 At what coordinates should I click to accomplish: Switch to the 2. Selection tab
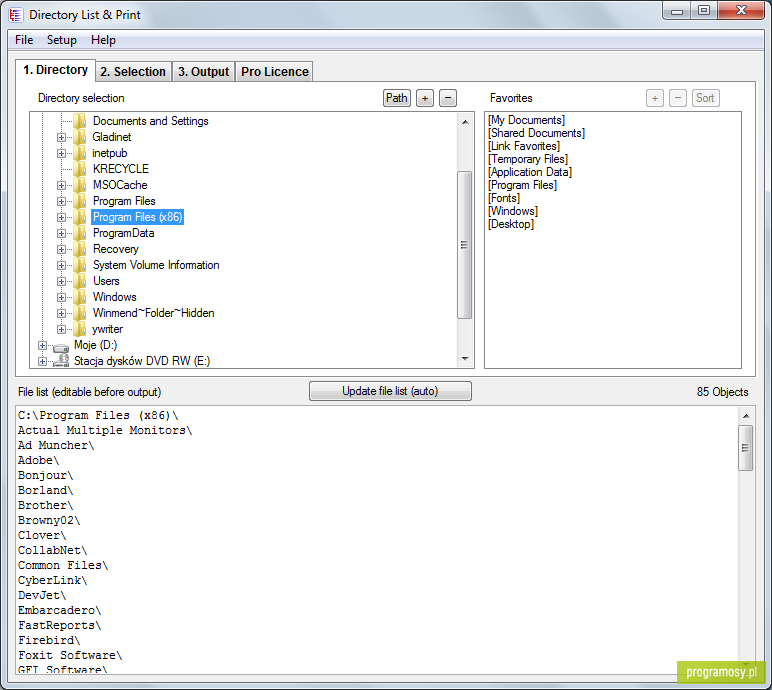click(133, 72)
